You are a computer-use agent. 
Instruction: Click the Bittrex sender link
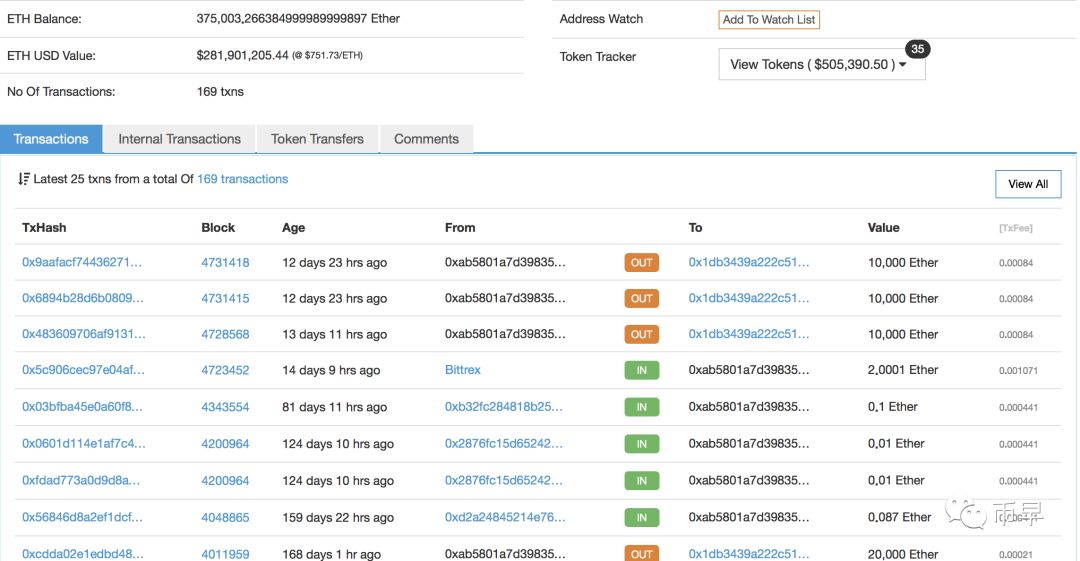point(463,370)
